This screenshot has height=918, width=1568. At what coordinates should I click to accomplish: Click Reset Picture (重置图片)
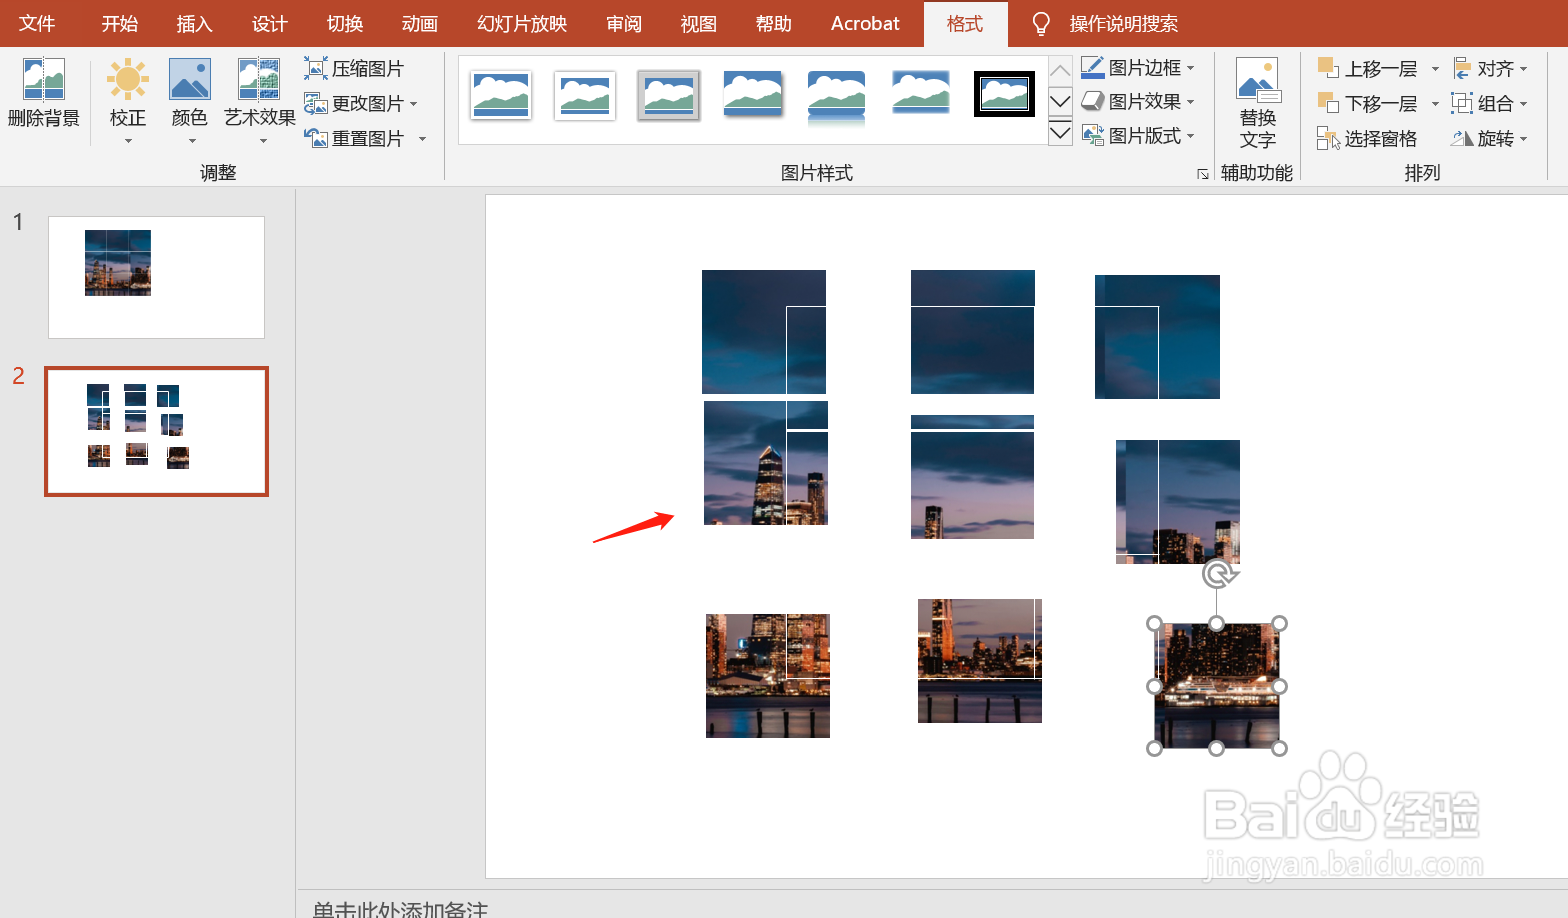click(354, 138)
